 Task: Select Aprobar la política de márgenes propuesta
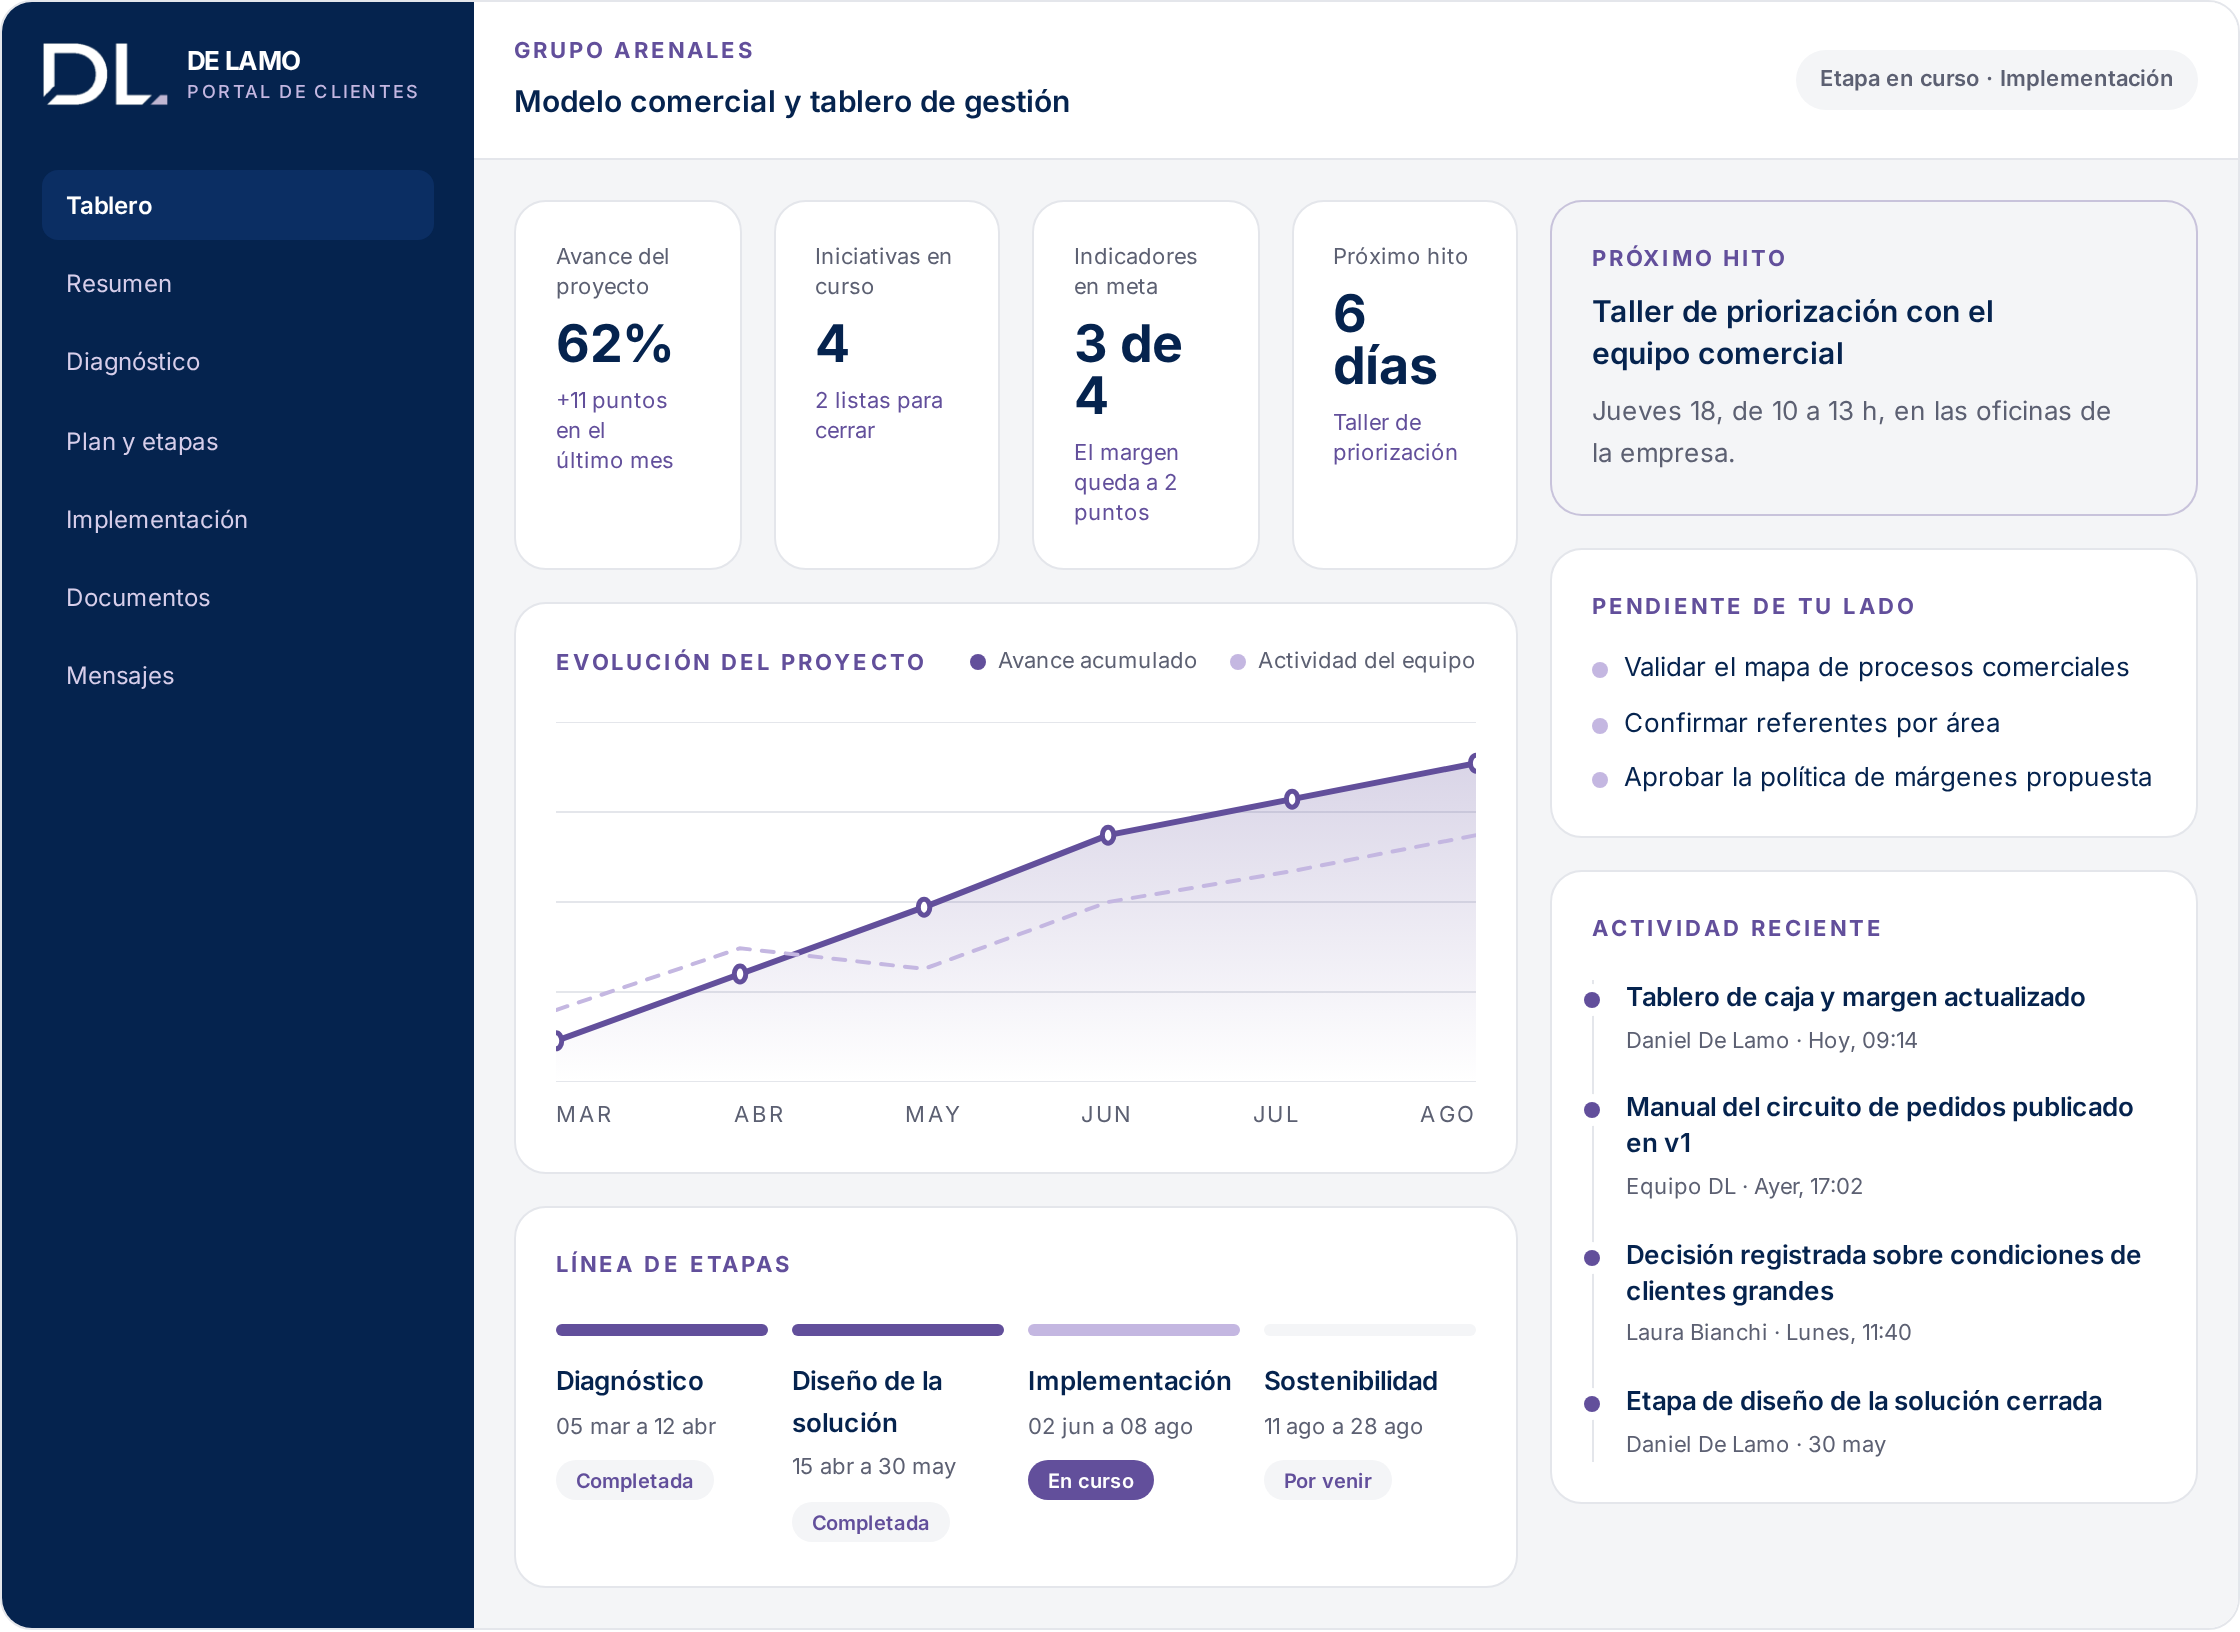click(1888, 777)
